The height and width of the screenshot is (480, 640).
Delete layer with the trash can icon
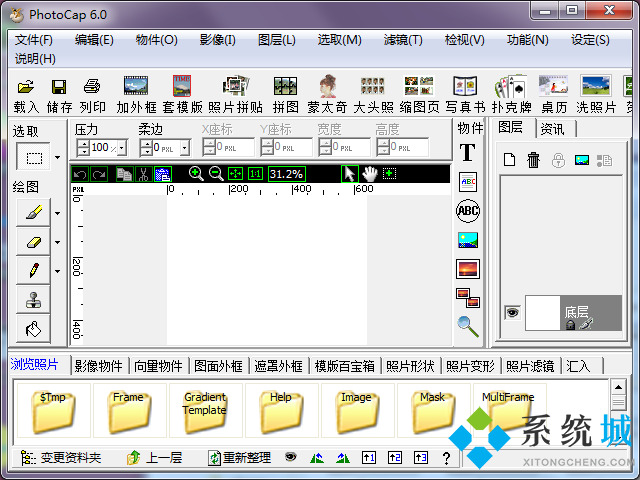pyautogui.click(x=533, y=160)
